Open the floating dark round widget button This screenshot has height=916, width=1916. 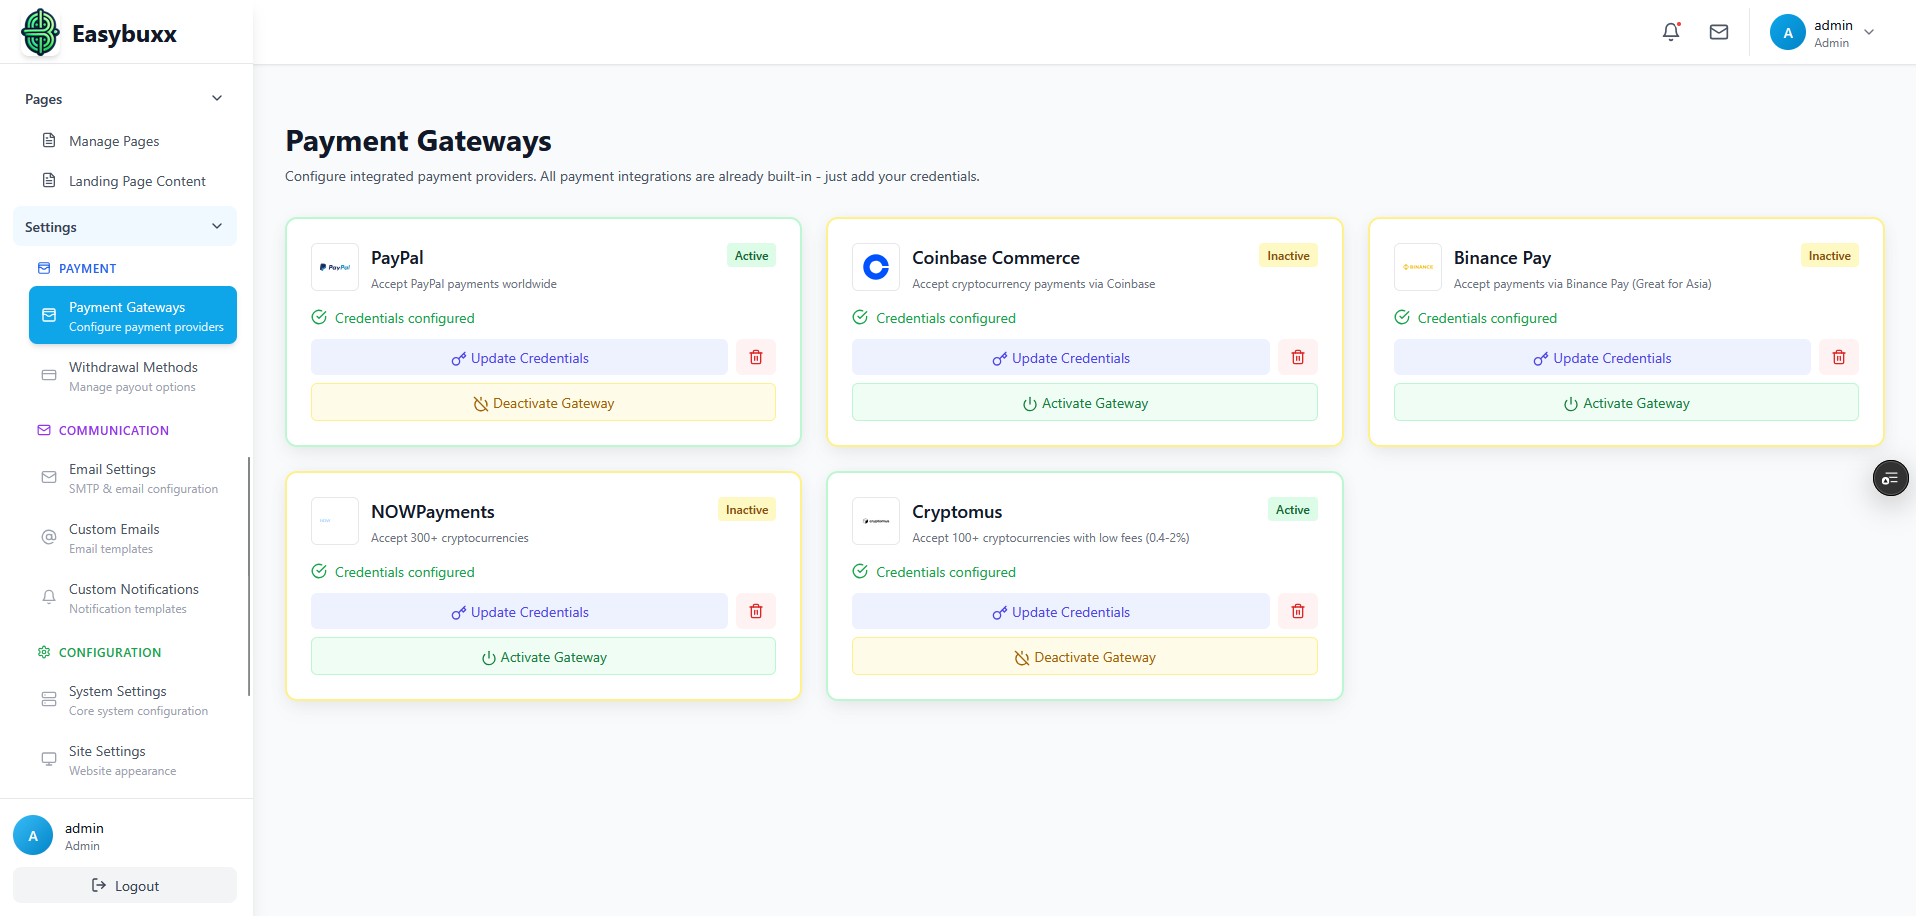(x=1890, y=479)
